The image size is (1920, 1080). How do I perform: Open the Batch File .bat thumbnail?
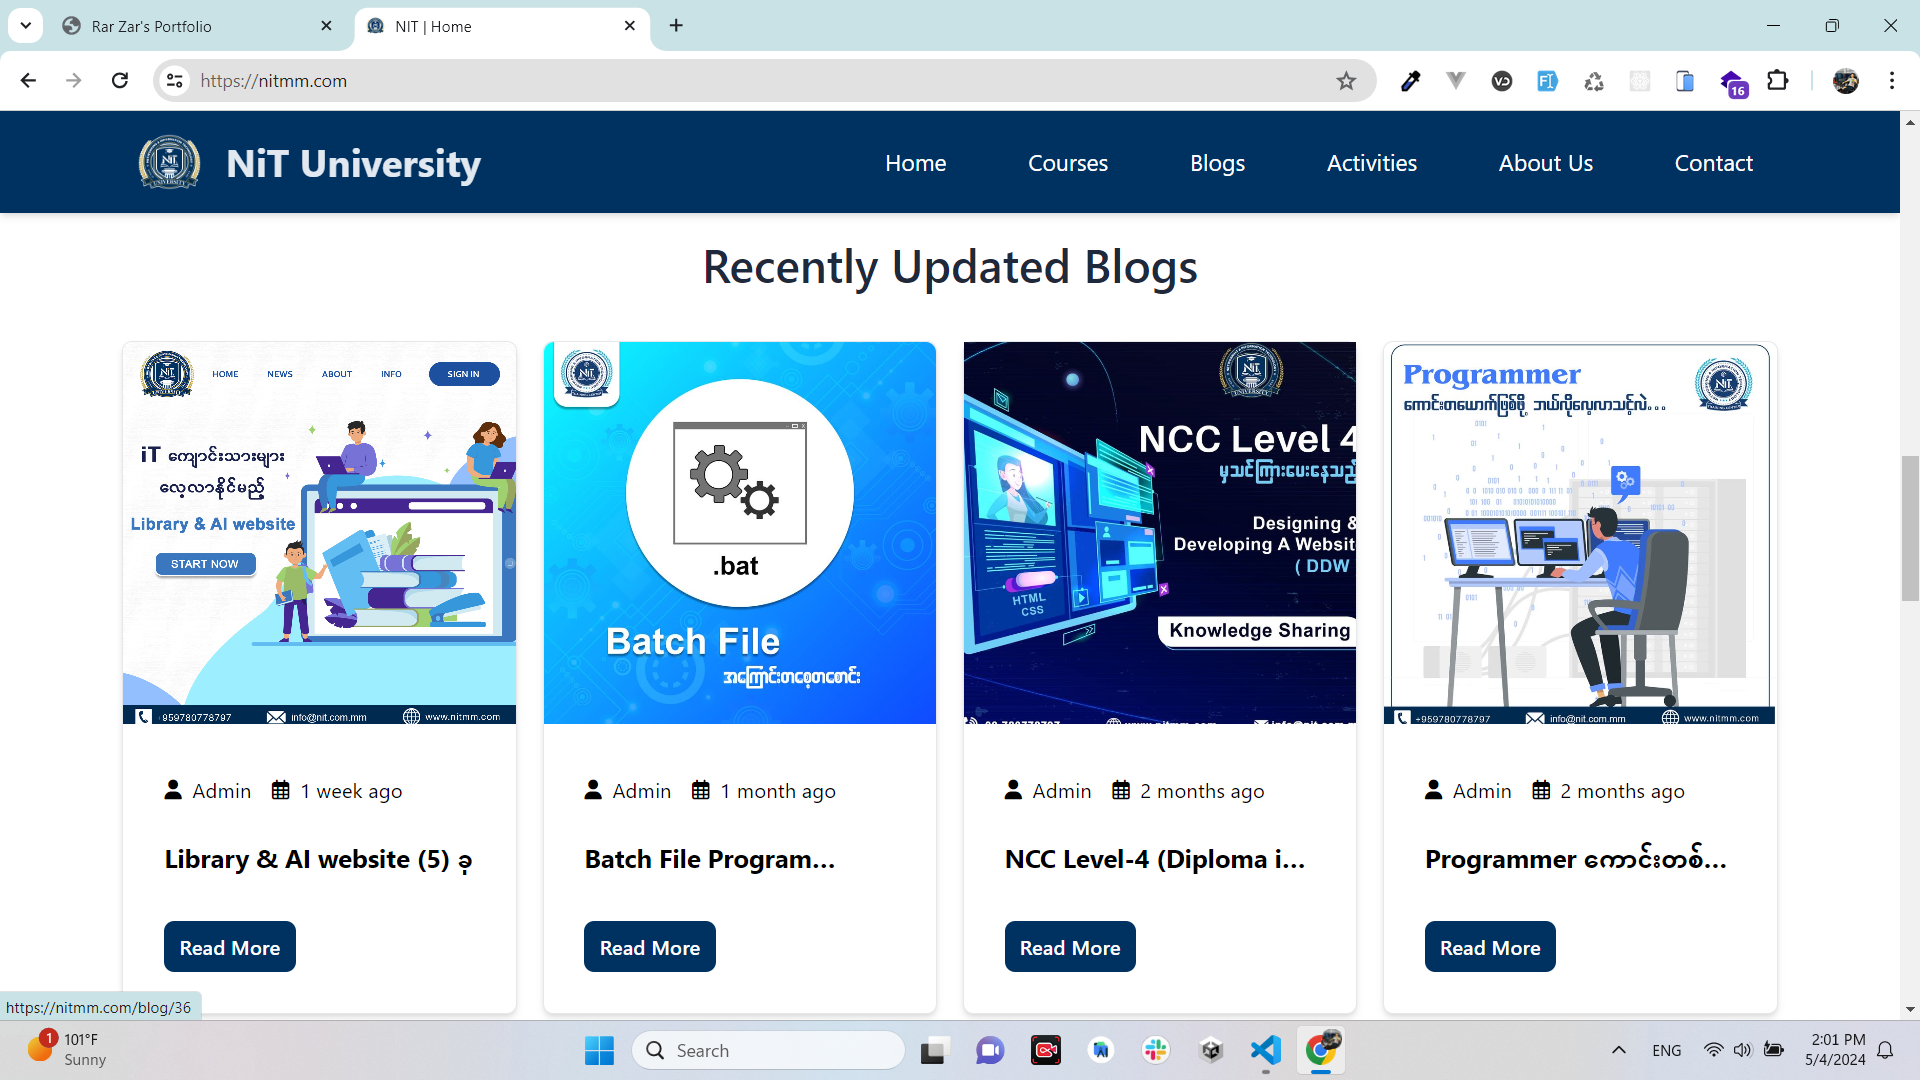(740, 533)
